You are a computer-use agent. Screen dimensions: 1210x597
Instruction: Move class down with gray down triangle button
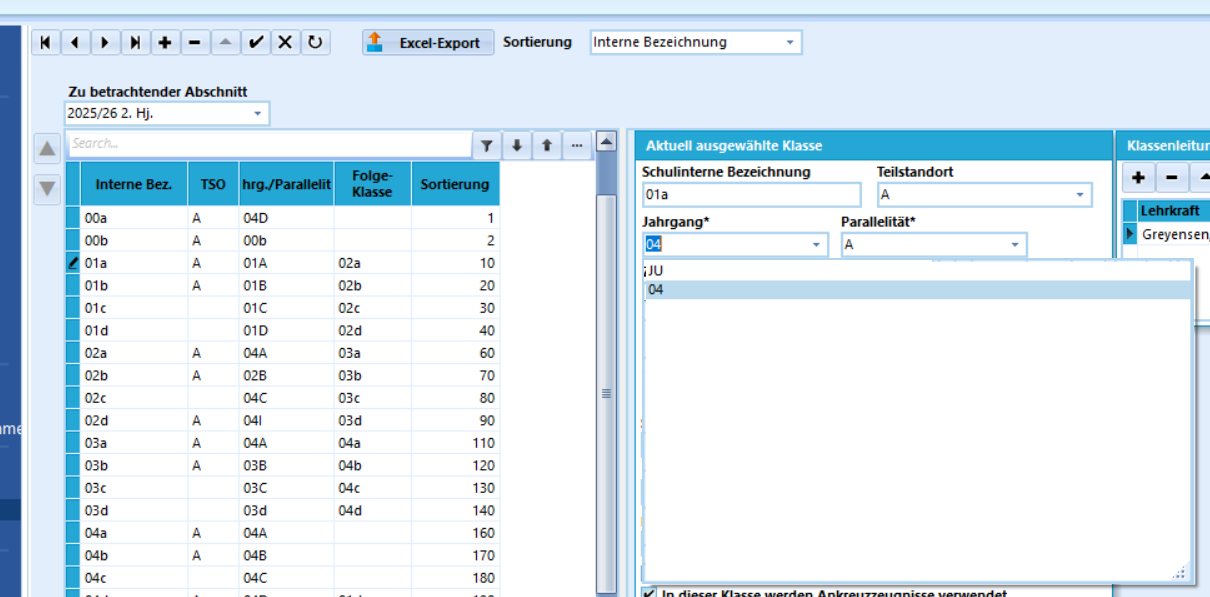47,187
